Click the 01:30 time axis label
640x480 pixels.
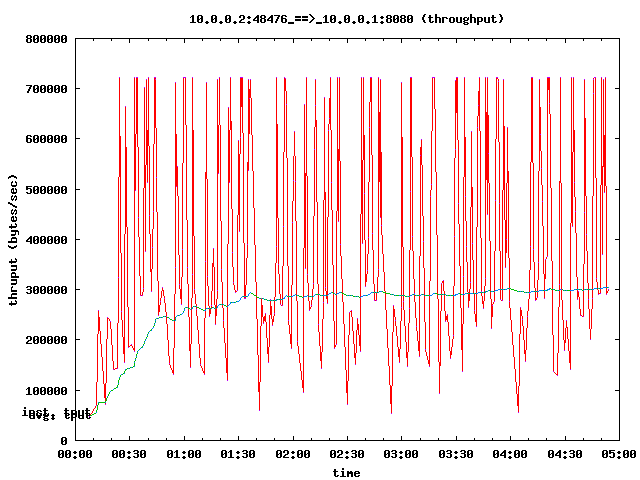pyautogui.click(x=238, y=455)
